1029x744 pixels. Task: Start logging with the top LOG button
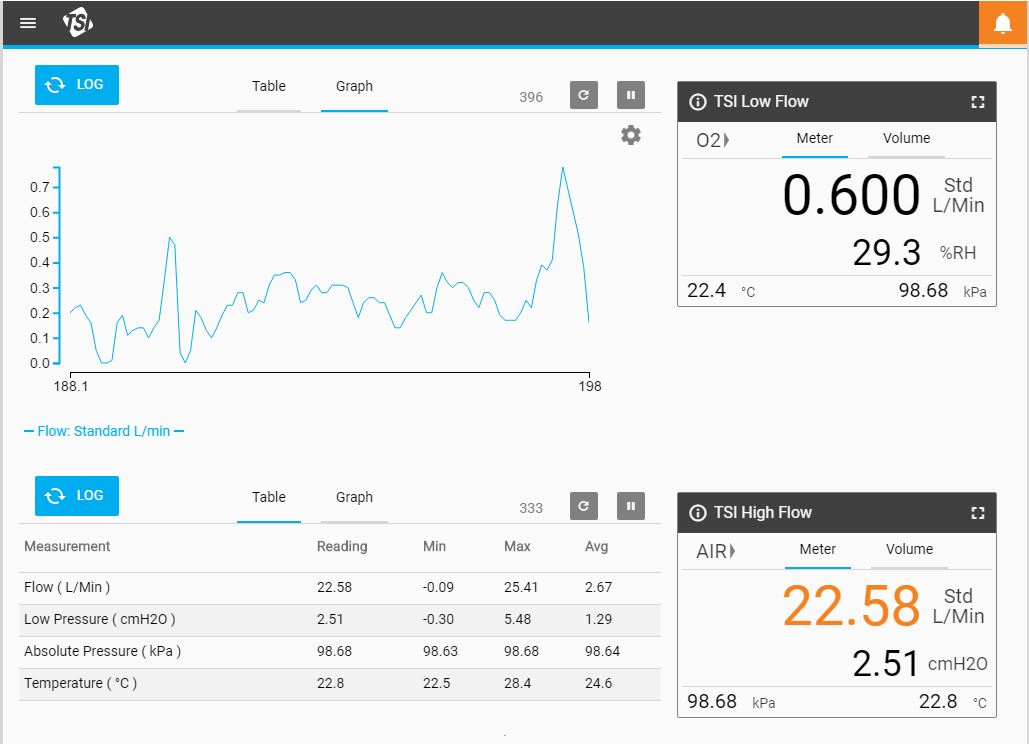tap(77, 85)
